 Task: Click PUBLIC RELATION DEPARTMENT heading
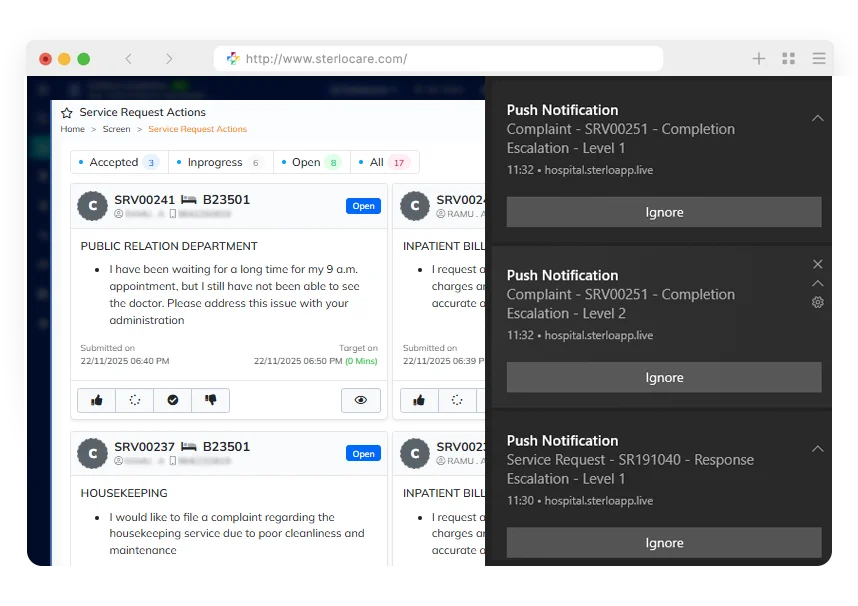coord(169,246)
